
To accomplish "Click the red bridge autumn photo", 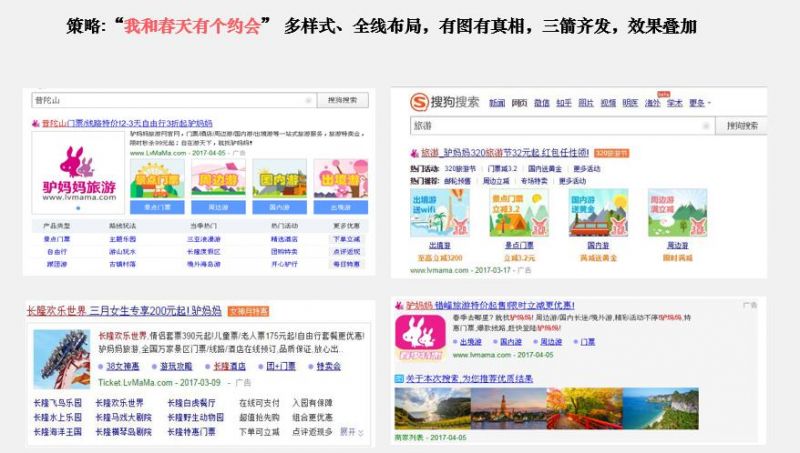I will (585, 409).
